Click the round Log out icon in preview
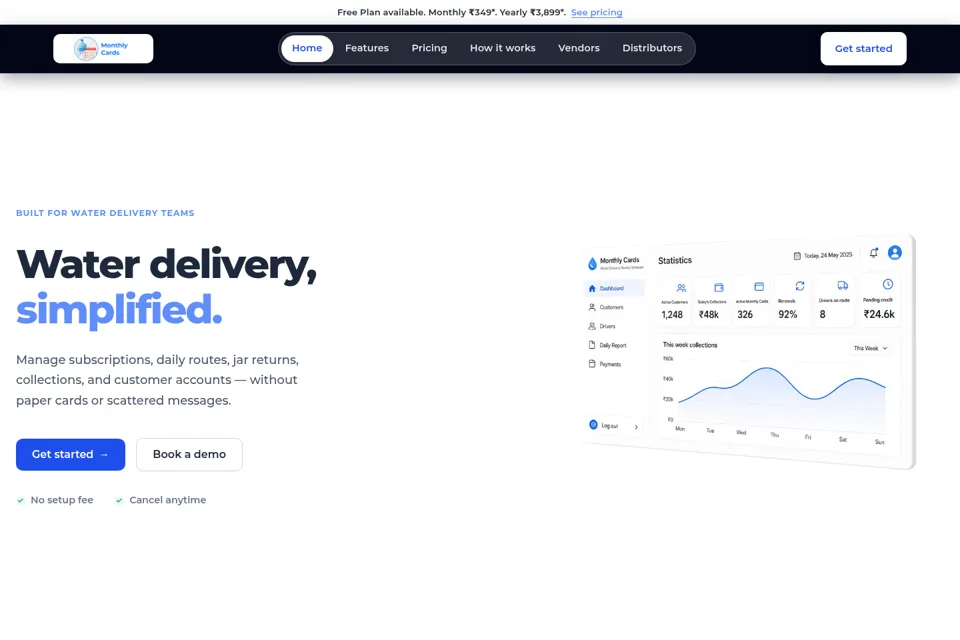This screenshot has width=960, height=640. 593,424
